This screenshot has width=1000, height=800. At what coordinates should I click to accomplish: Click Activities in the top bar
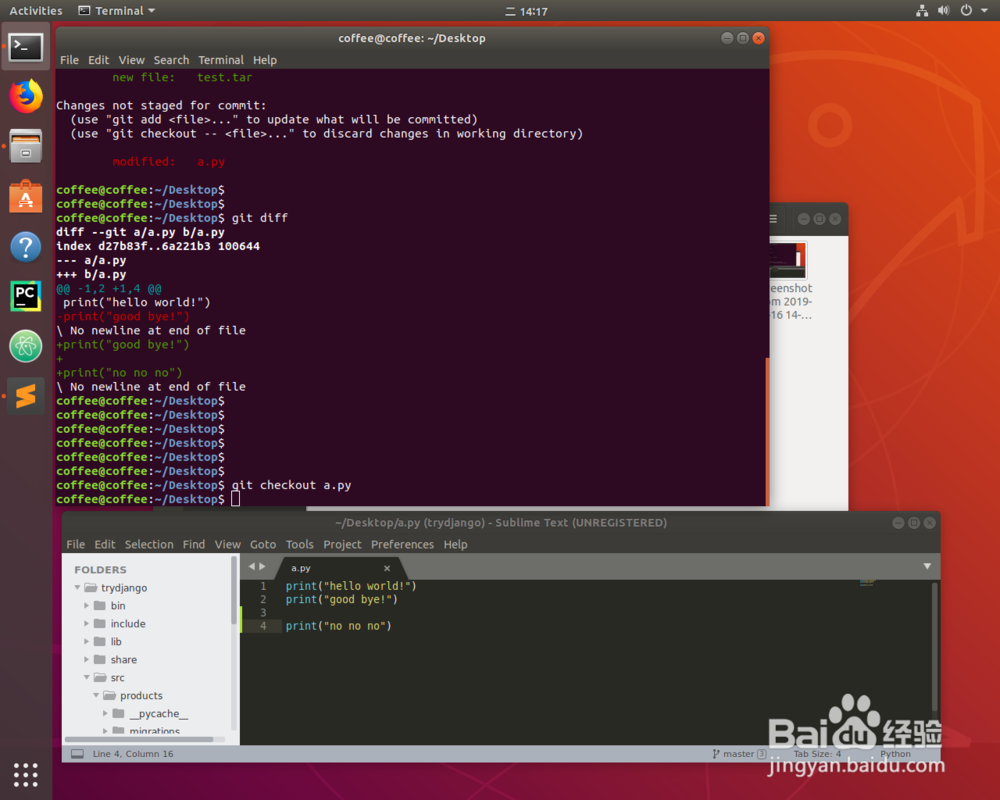(x=36, y=10)
